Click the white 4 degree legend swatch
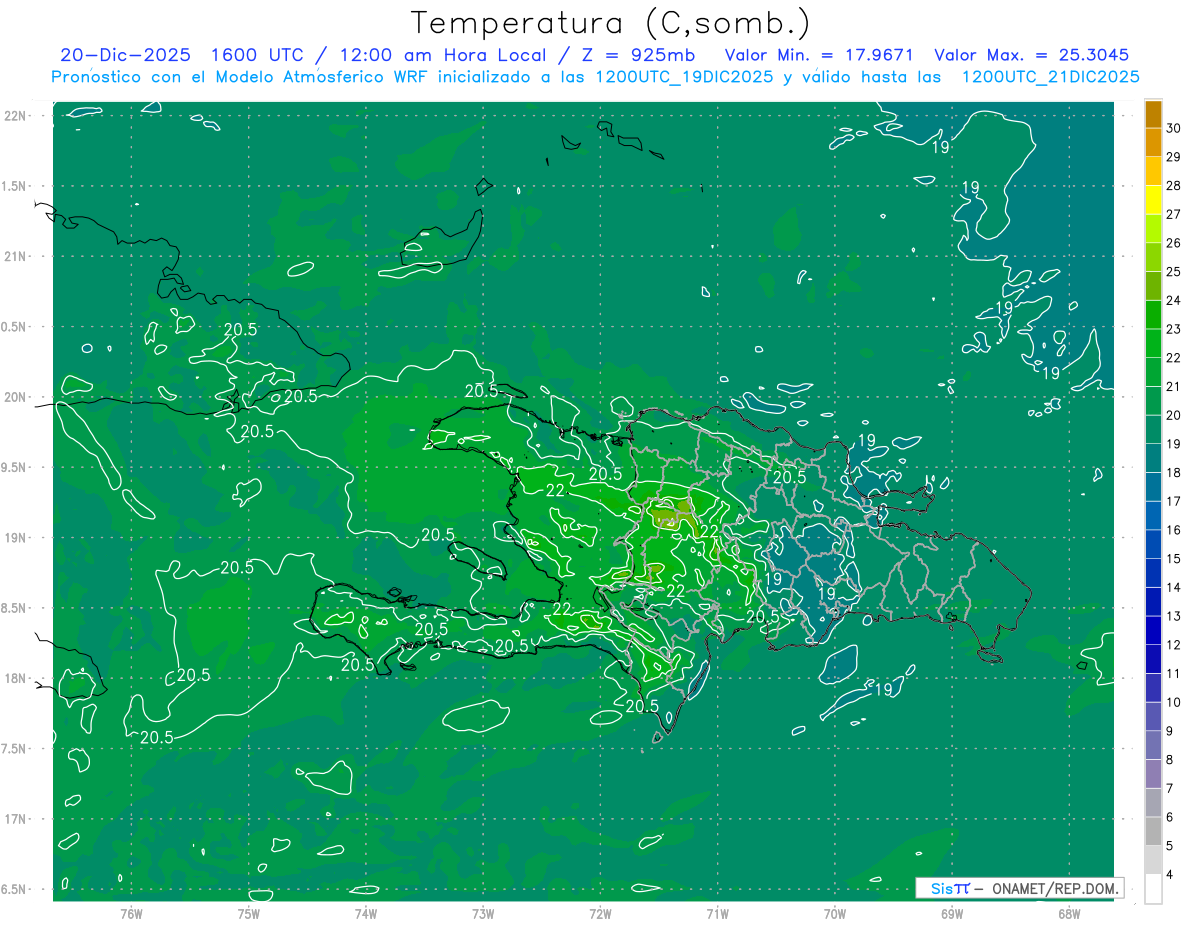This screenshot has width=1200, height=927. coord(1153,889)
